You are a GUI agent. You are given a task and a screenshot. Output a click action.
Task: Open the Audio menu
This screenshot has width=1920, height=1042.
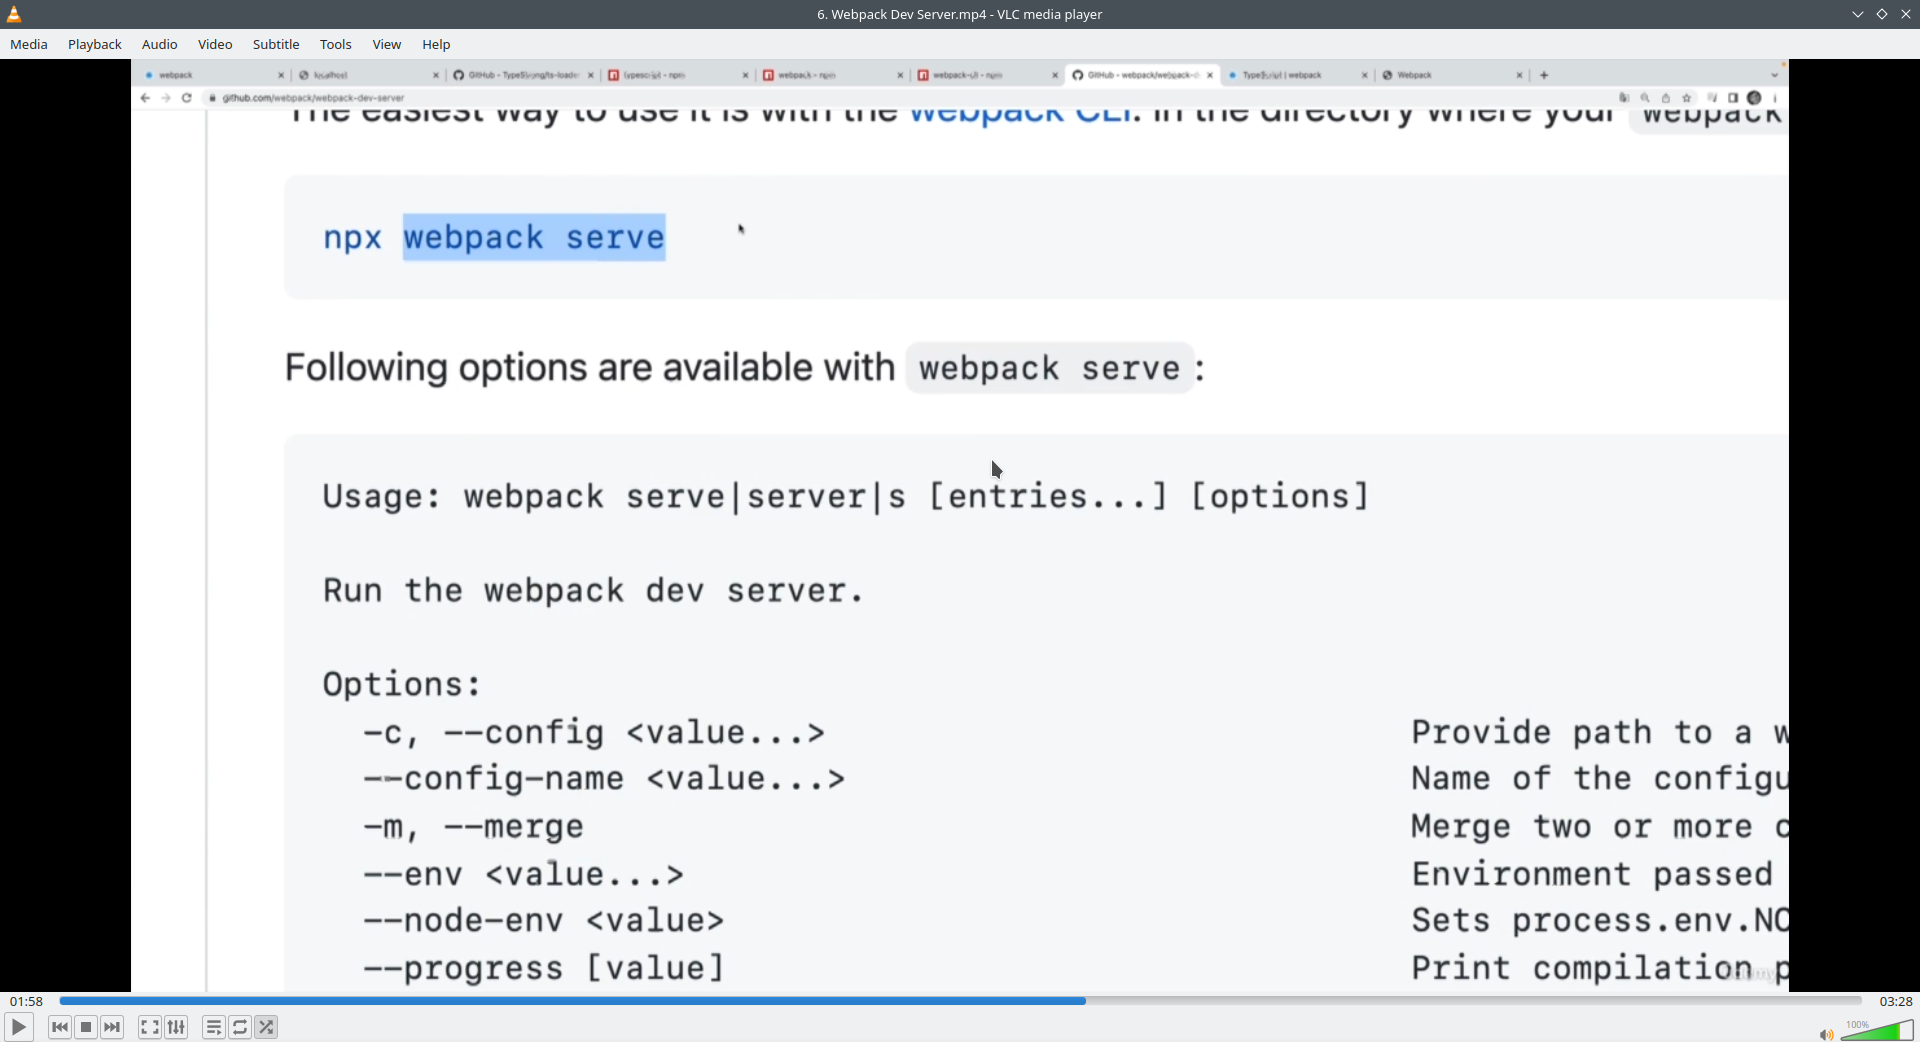click(x=159, y=44)
